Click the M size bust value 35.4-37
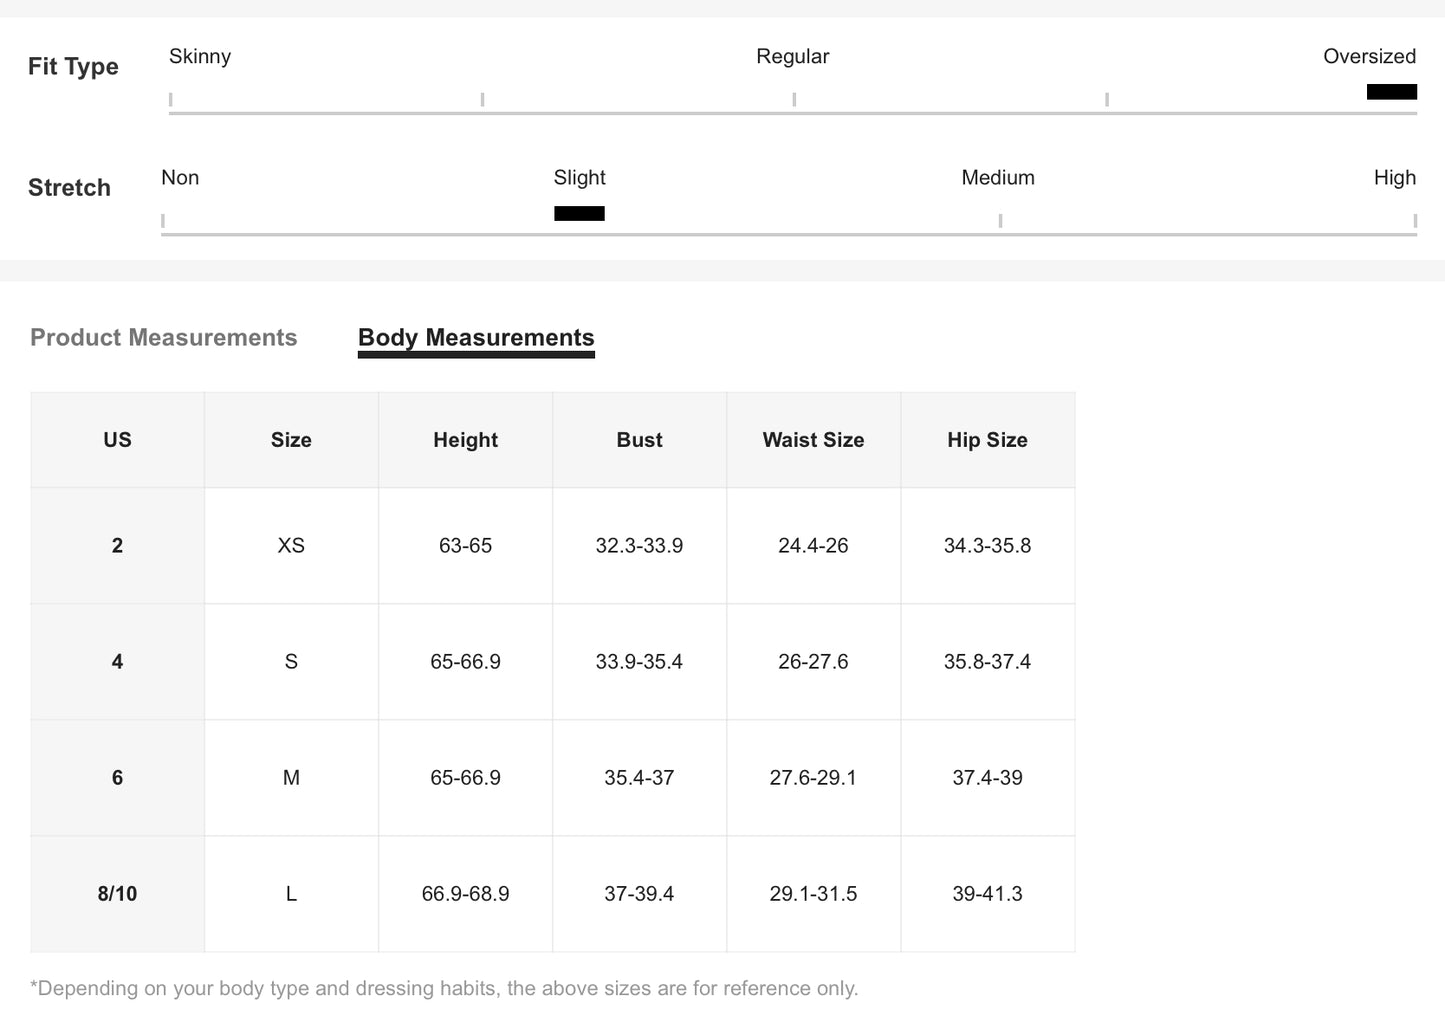The width and height of the screenshot is (1445, 1022). click(x=639, y=778)
